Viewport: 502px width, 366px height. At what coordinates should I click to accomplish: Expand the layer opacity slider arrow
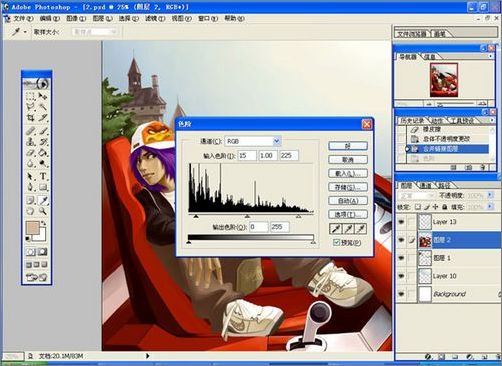490,195
